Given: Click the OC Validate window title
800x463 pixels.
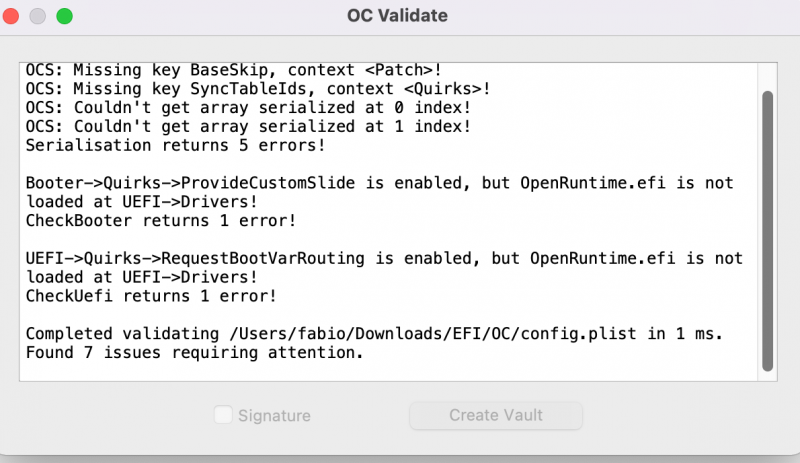Looking at the screenshot, I should click(397, 16).
